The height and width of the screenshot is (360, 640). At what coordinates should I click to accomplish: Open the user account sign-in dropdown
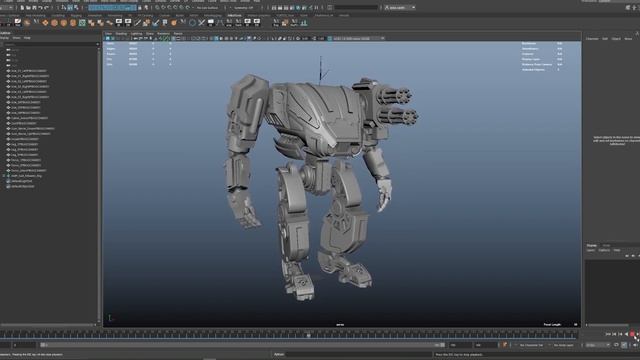[x=400, y=7]
